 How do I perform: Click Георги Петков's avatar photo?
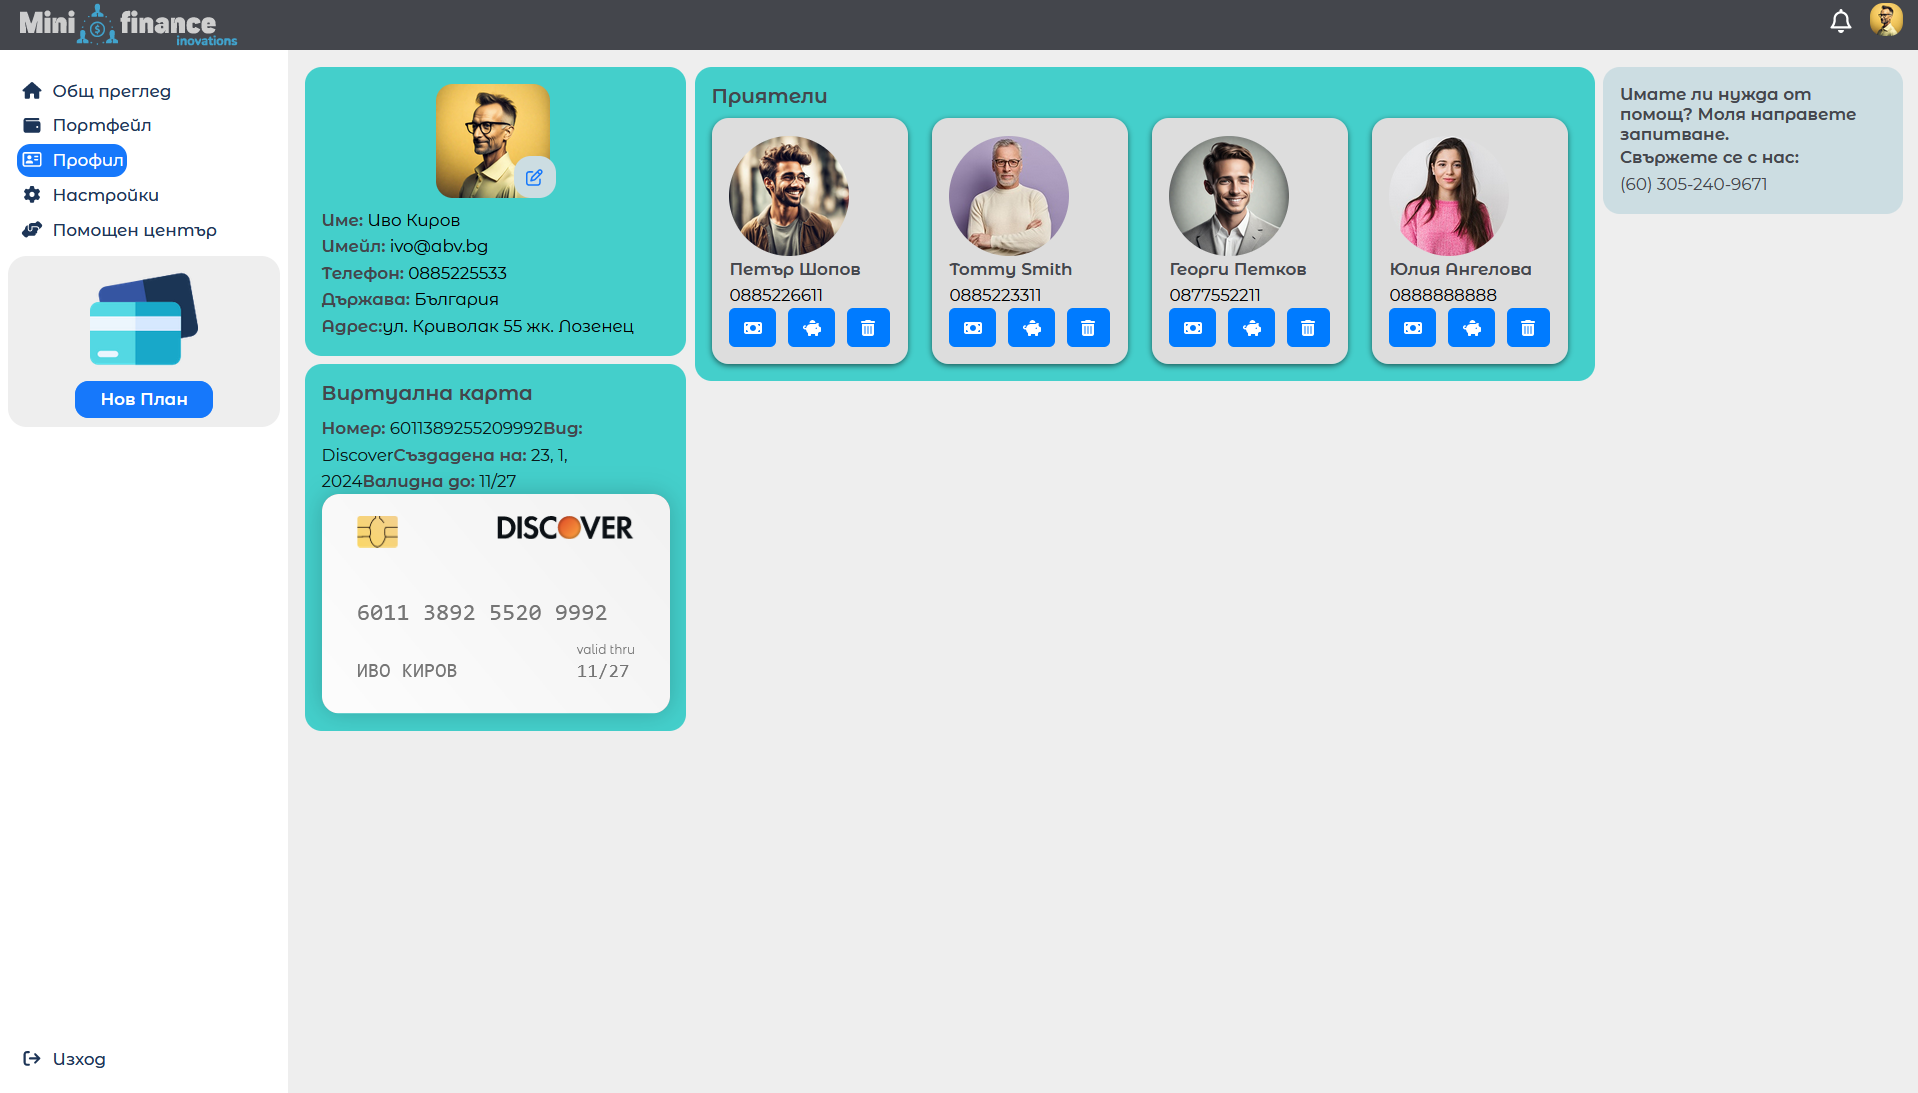click(x=1229, y=196)
